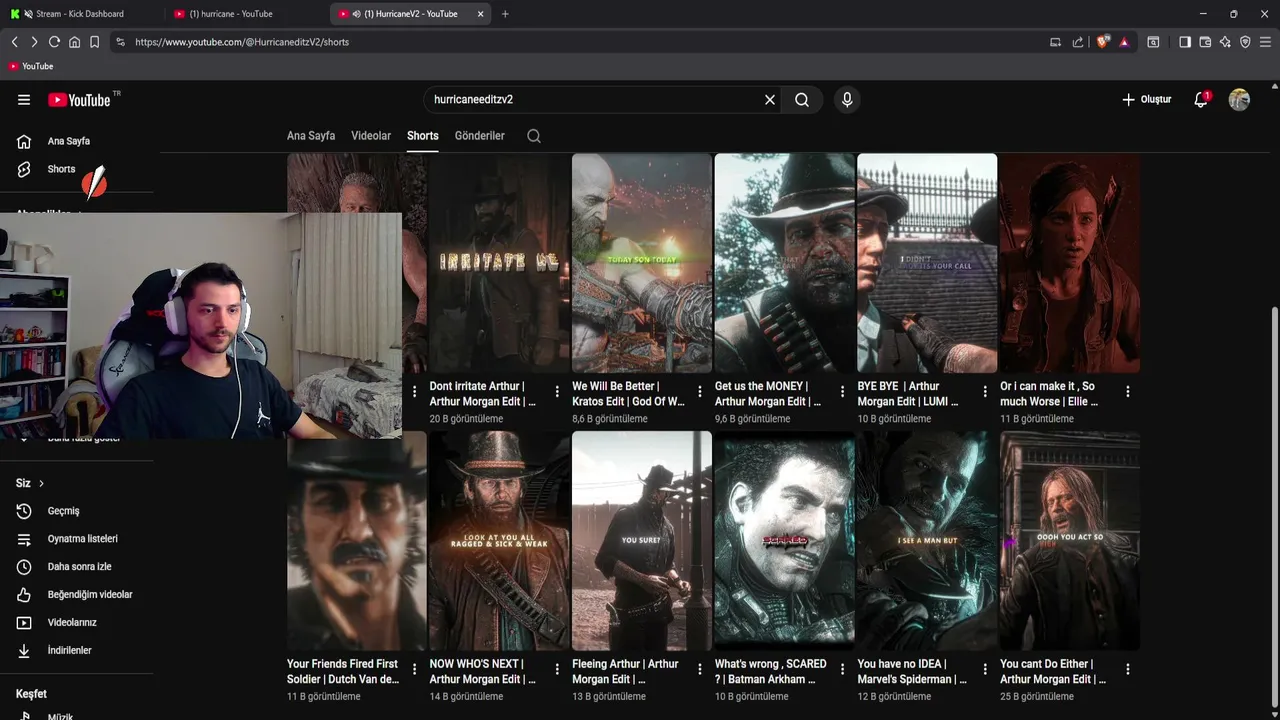Switch to Stream - Kick Dashboard tab
1280x720 pixels.
tap(80, 14)
